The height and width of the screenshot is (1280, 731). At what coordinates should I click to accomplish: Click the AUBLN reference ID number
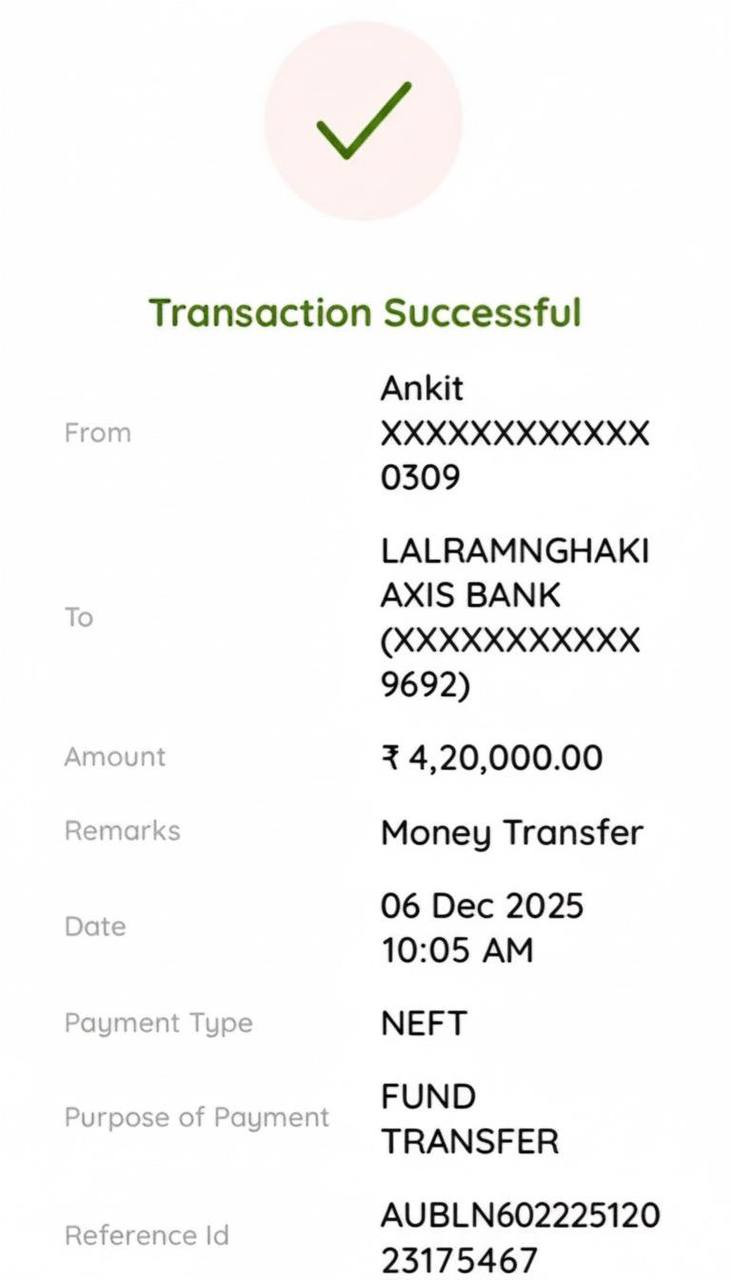520,1238
